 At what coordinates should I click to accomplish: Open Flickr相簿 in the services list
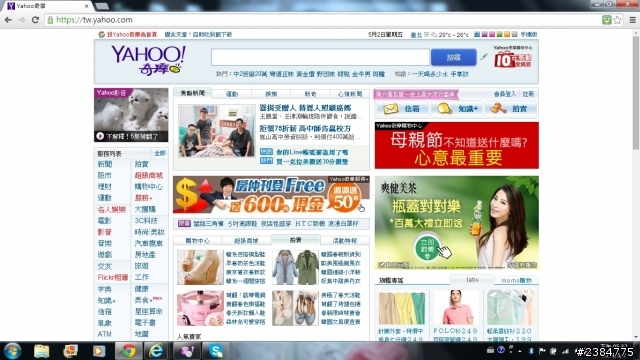click(113, 277)
